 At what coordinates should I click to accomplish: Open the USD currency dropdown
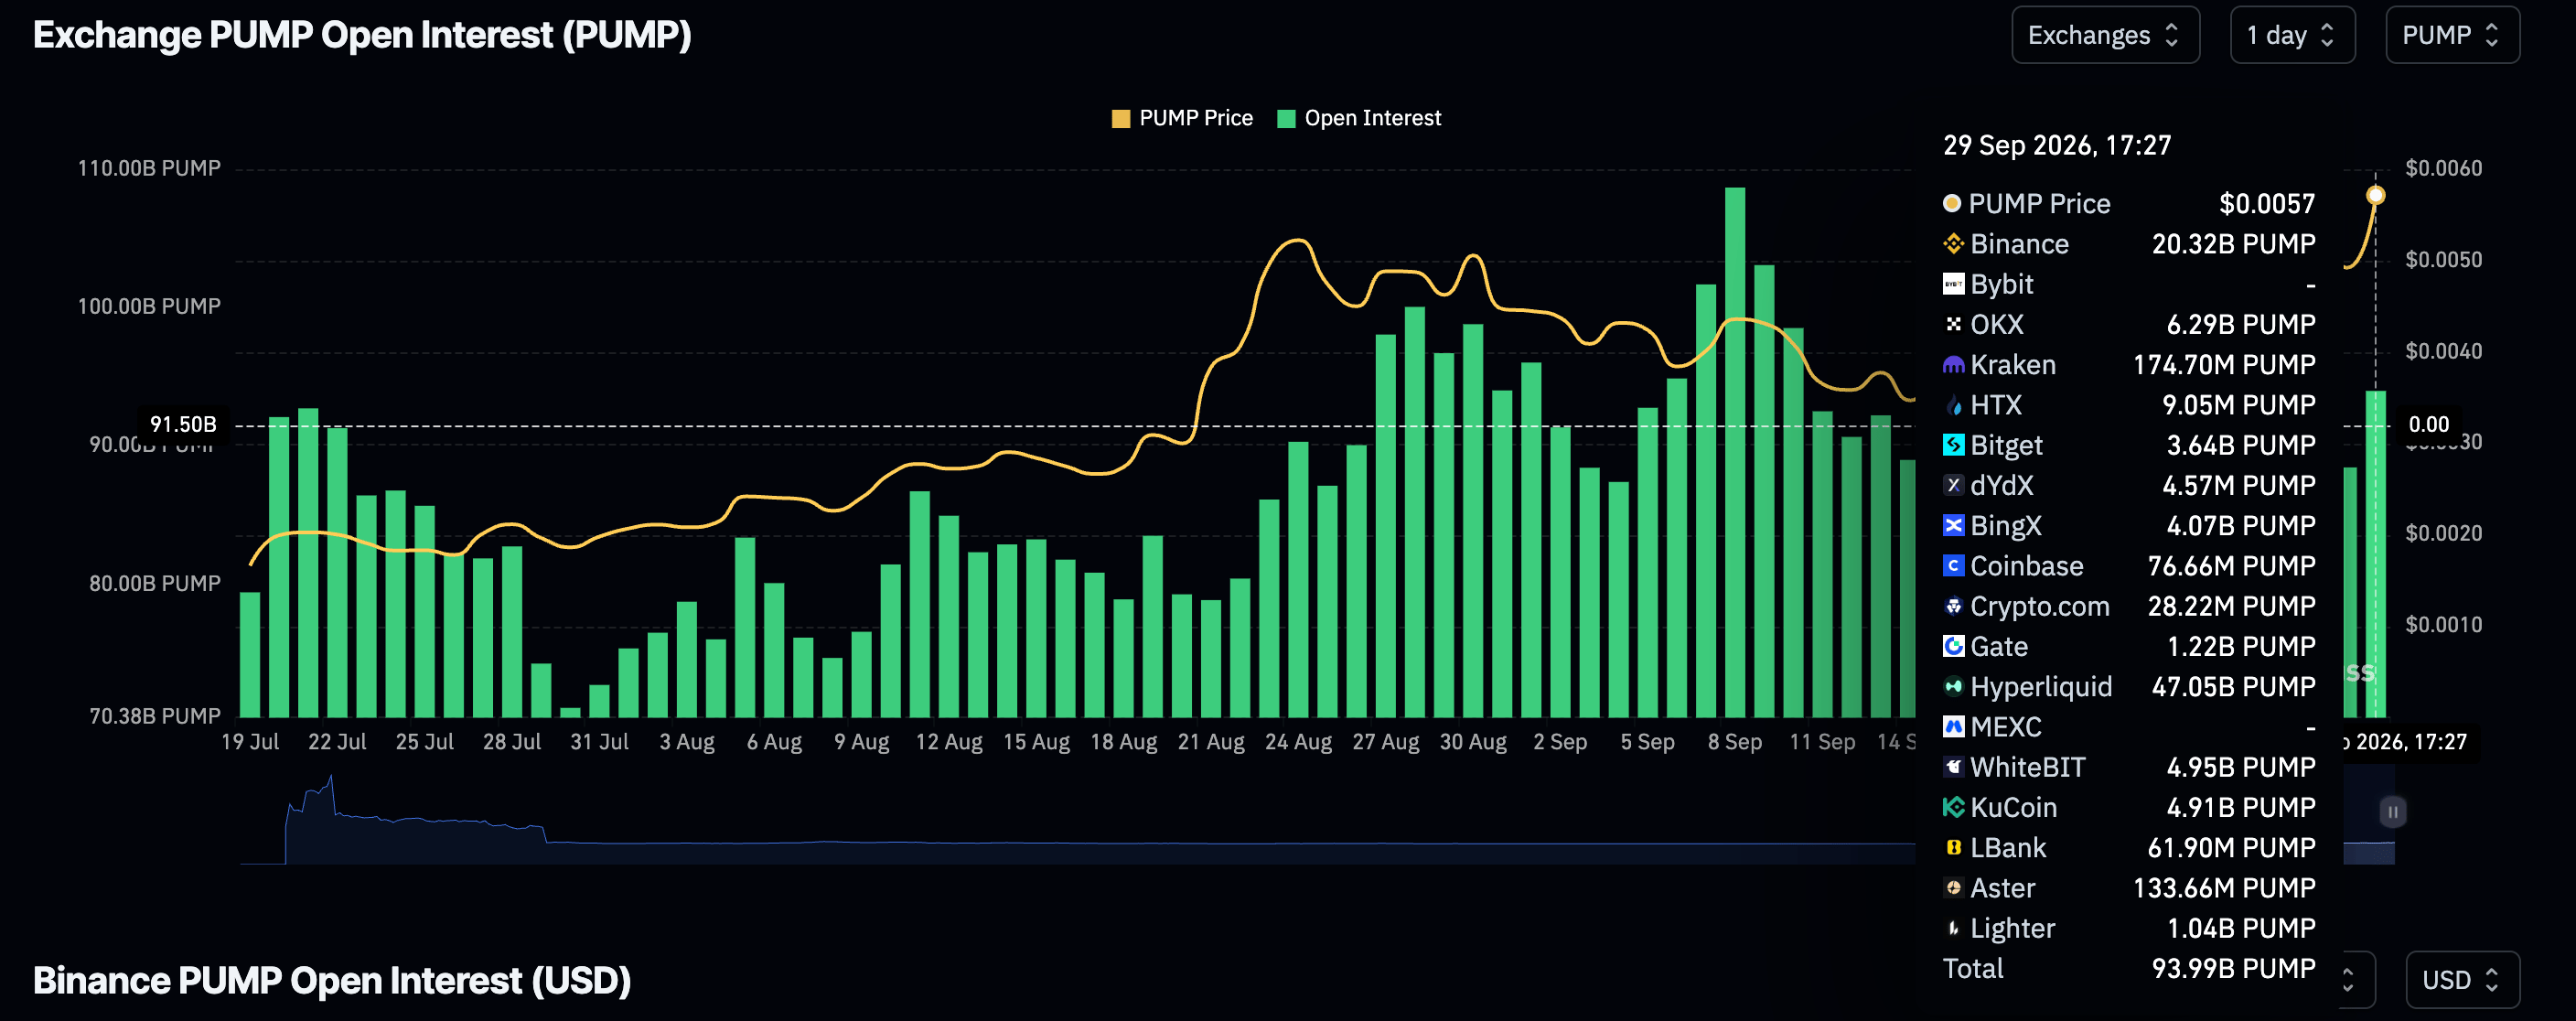click(x=2462, y=980)
